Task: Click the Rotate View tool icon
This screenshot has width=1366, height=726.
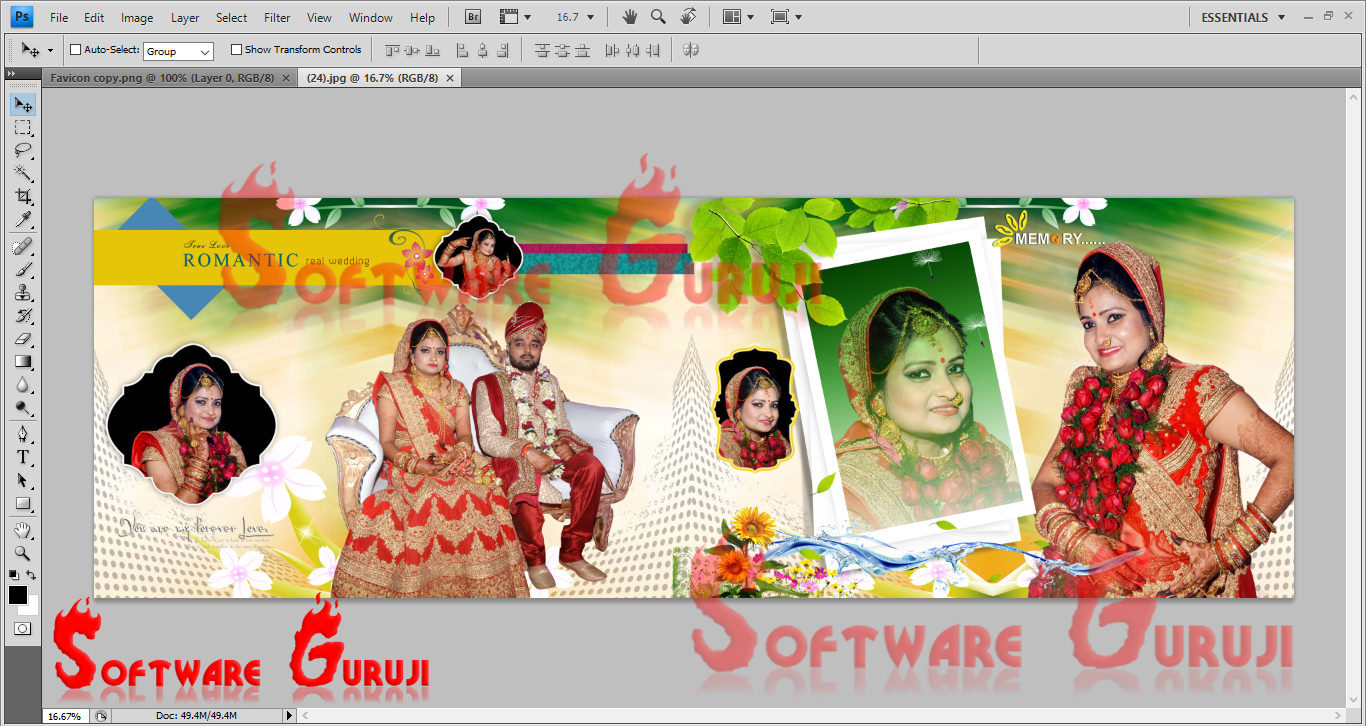Action: click(x=688, y=17)
